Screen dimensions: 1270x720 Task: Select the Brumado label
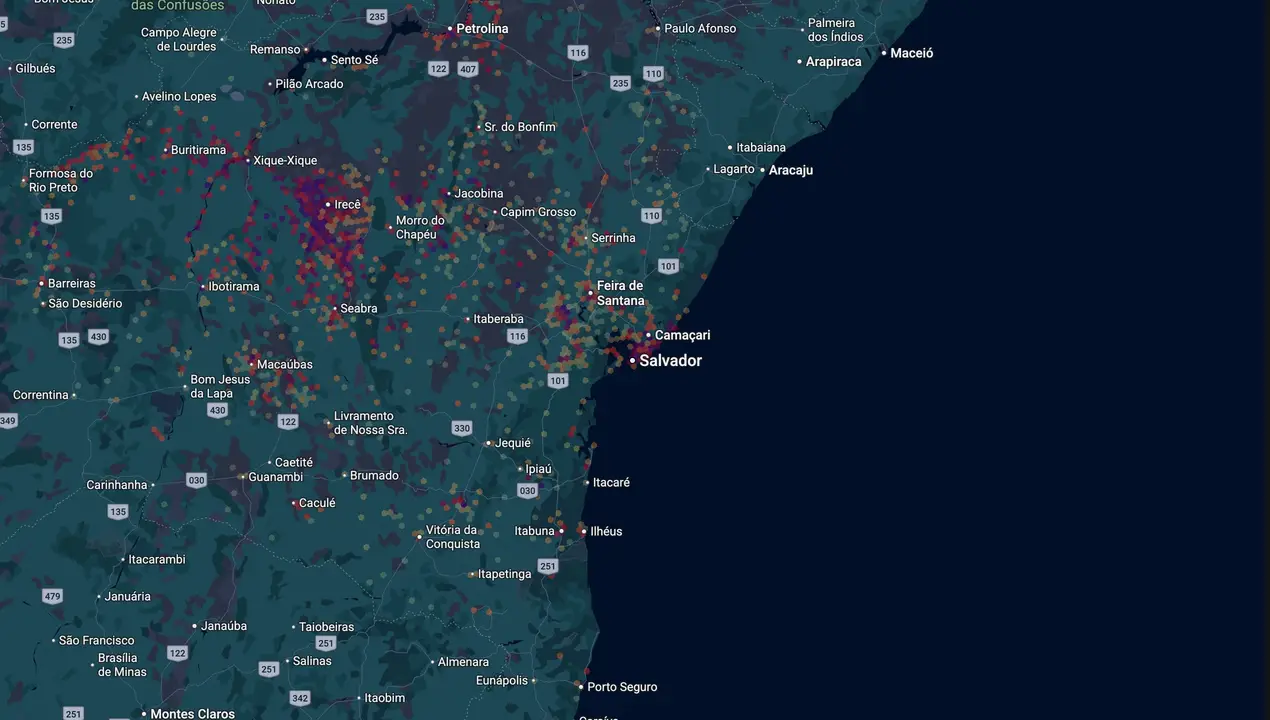(x=375, y=476)
